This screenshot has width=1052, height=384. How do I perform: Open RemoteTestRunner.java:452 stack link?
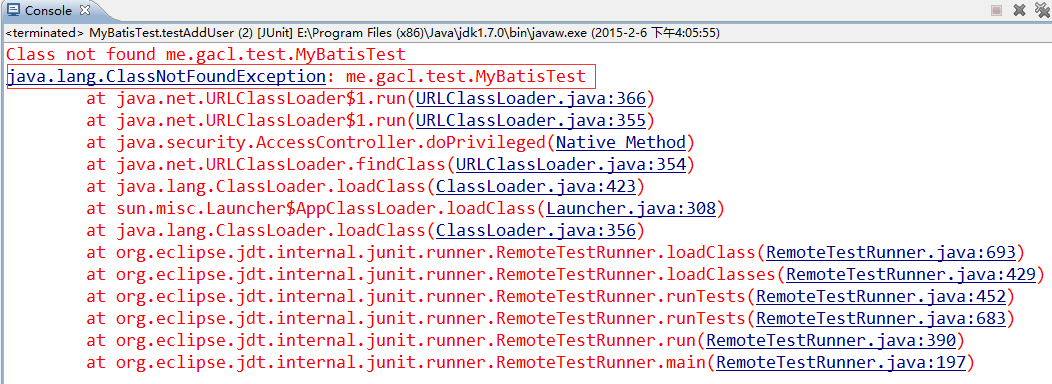click(881, 296)
